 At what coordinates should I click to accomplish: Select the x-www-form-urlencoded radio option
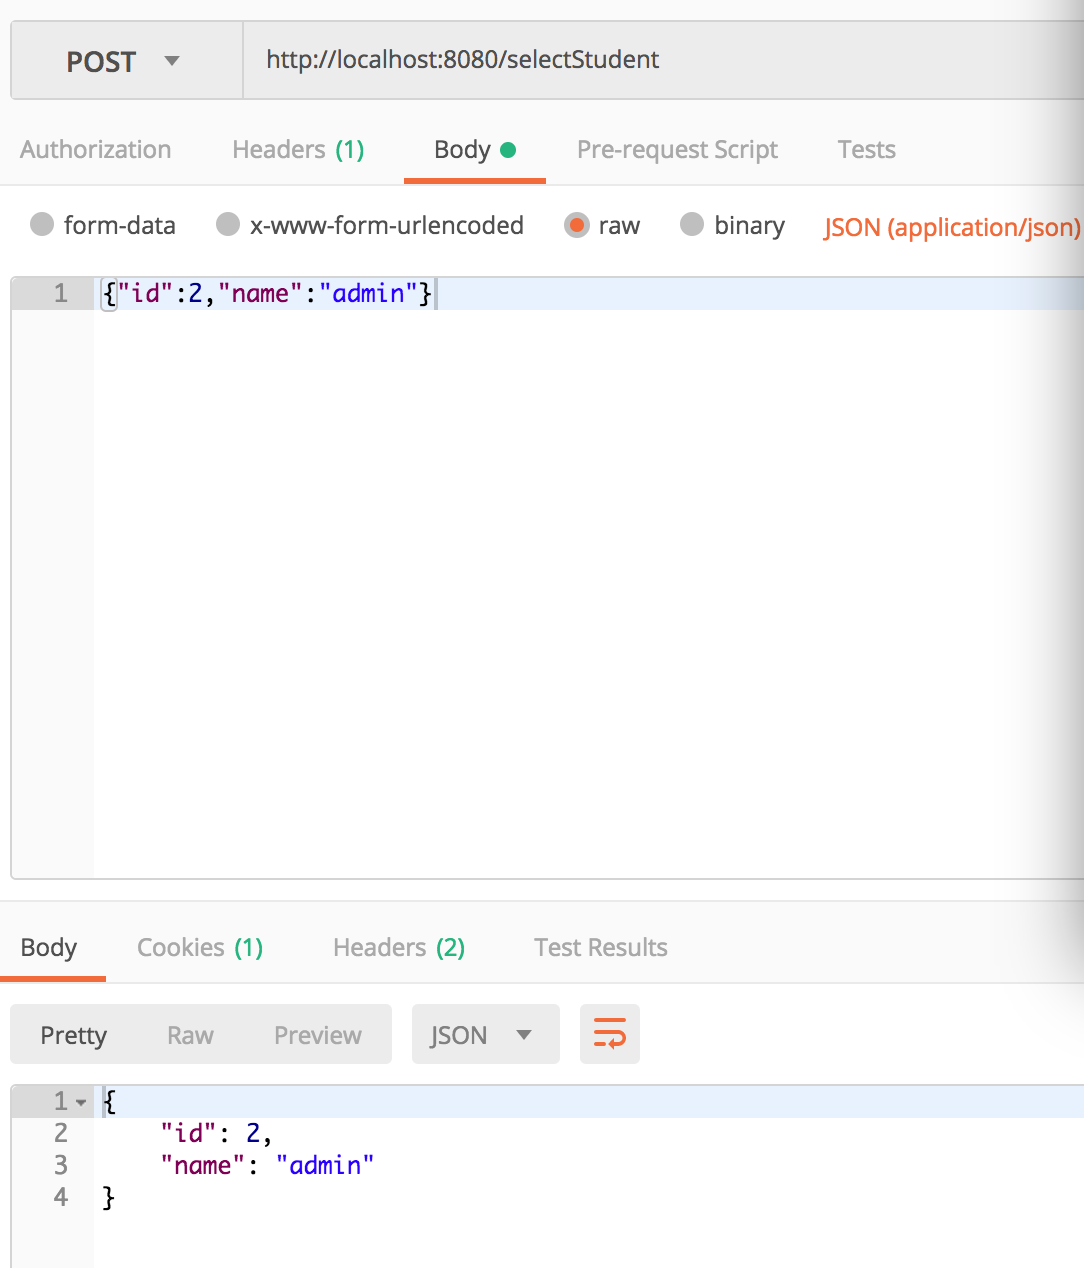coord(228,224)
